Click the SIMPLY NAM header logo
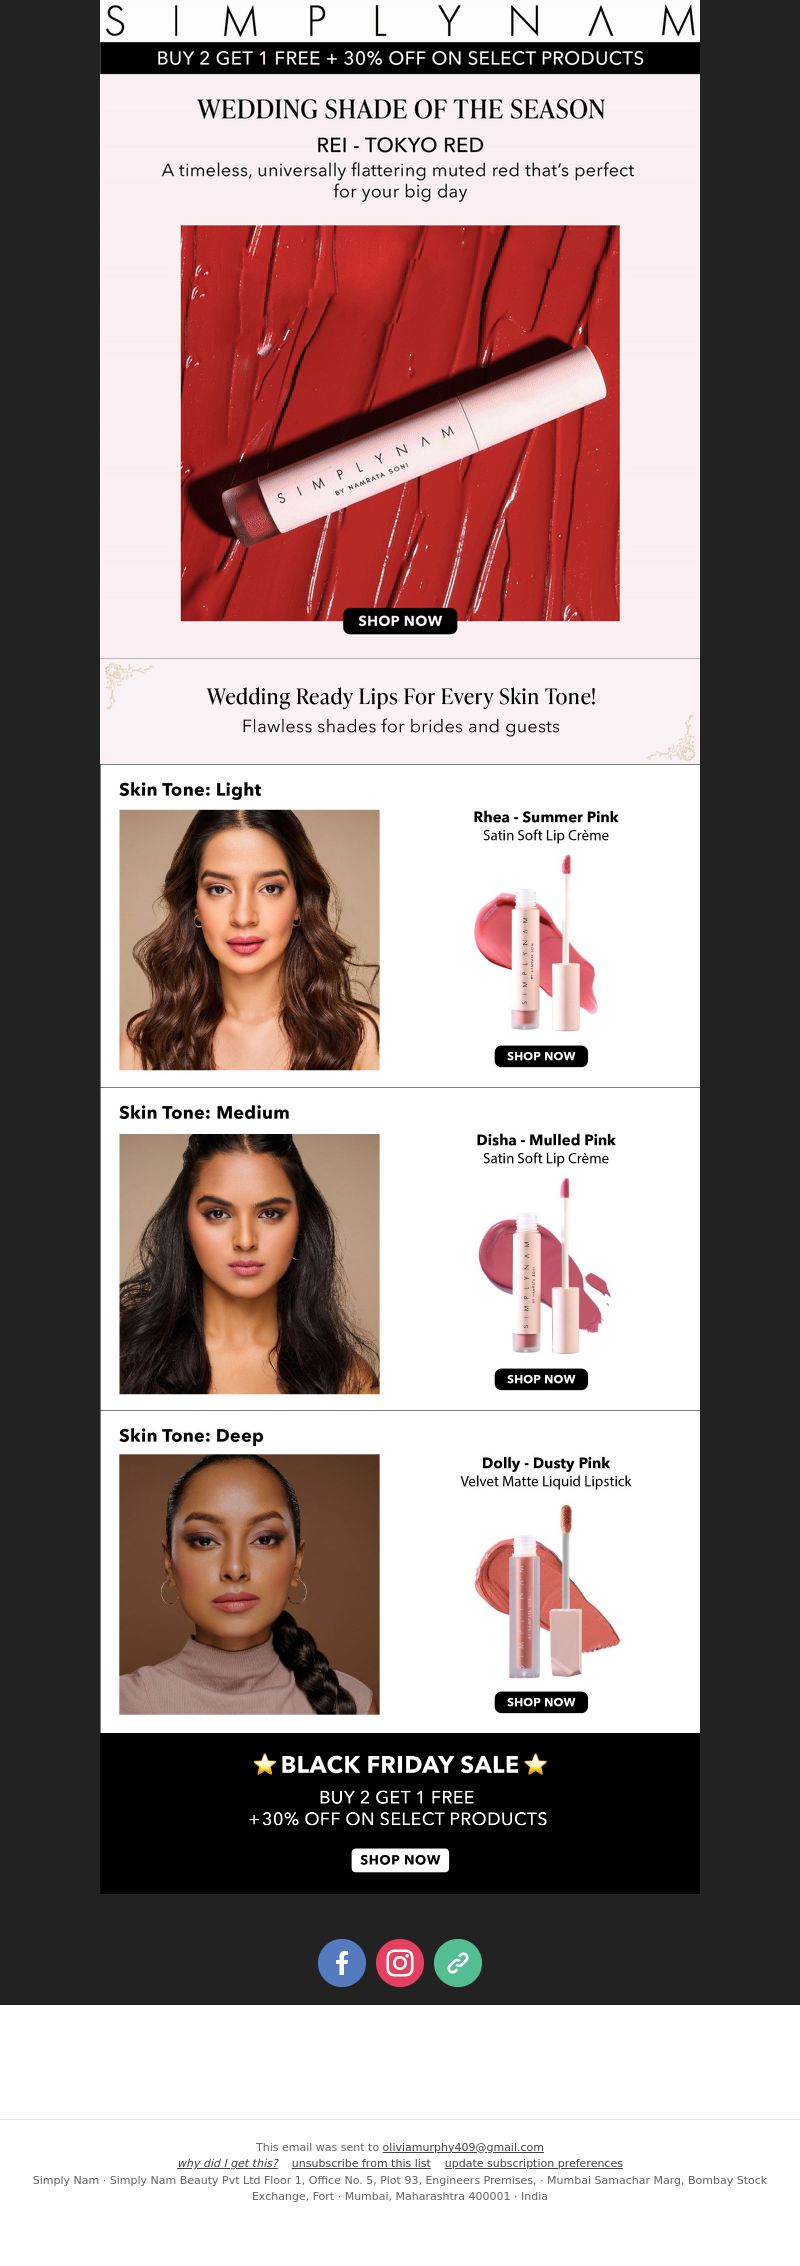This screenshot has width=800, height=2266. 400,21
